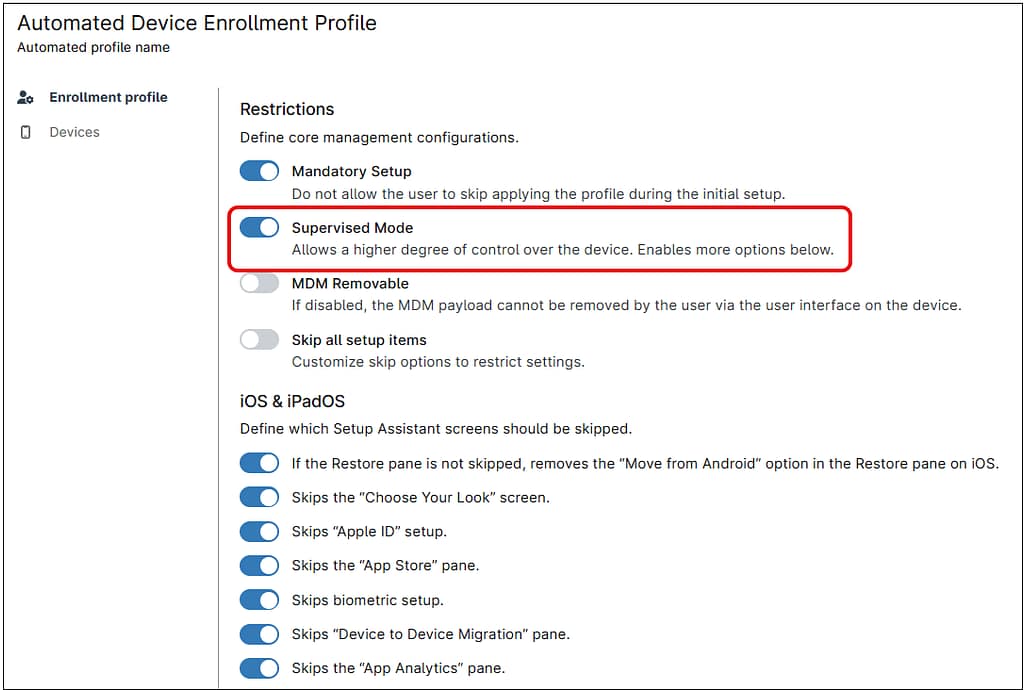Click the Supervised Mode label
This screenshot has width=1024, height=690.
(352, 228)
